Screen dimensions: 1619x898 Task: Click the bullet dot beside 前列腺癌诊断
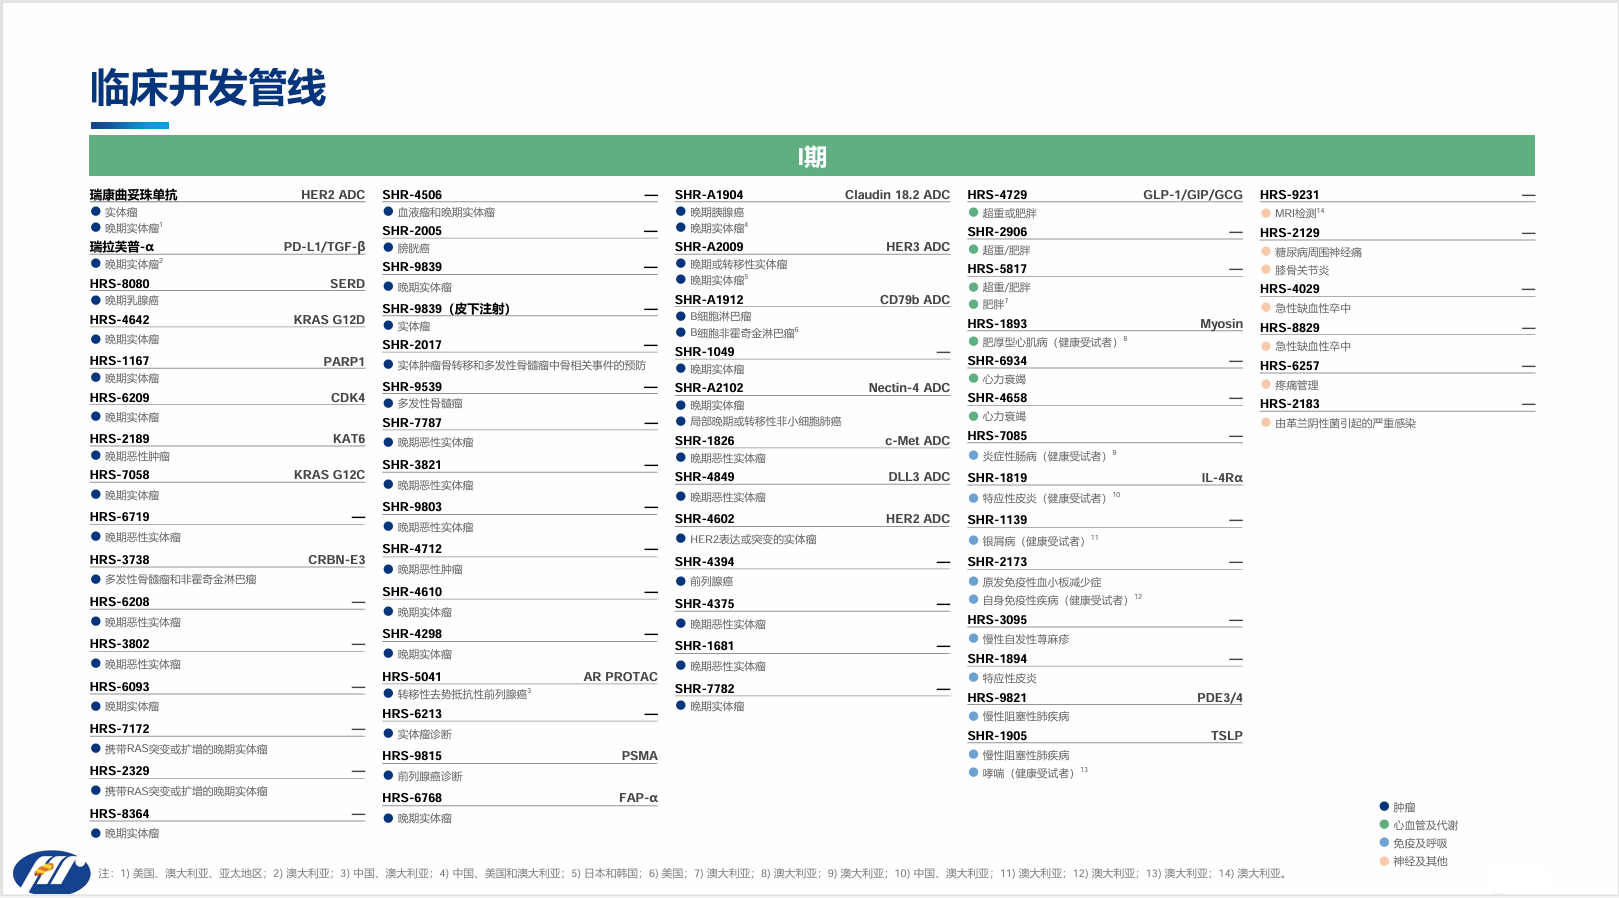[x=388, y=776]
